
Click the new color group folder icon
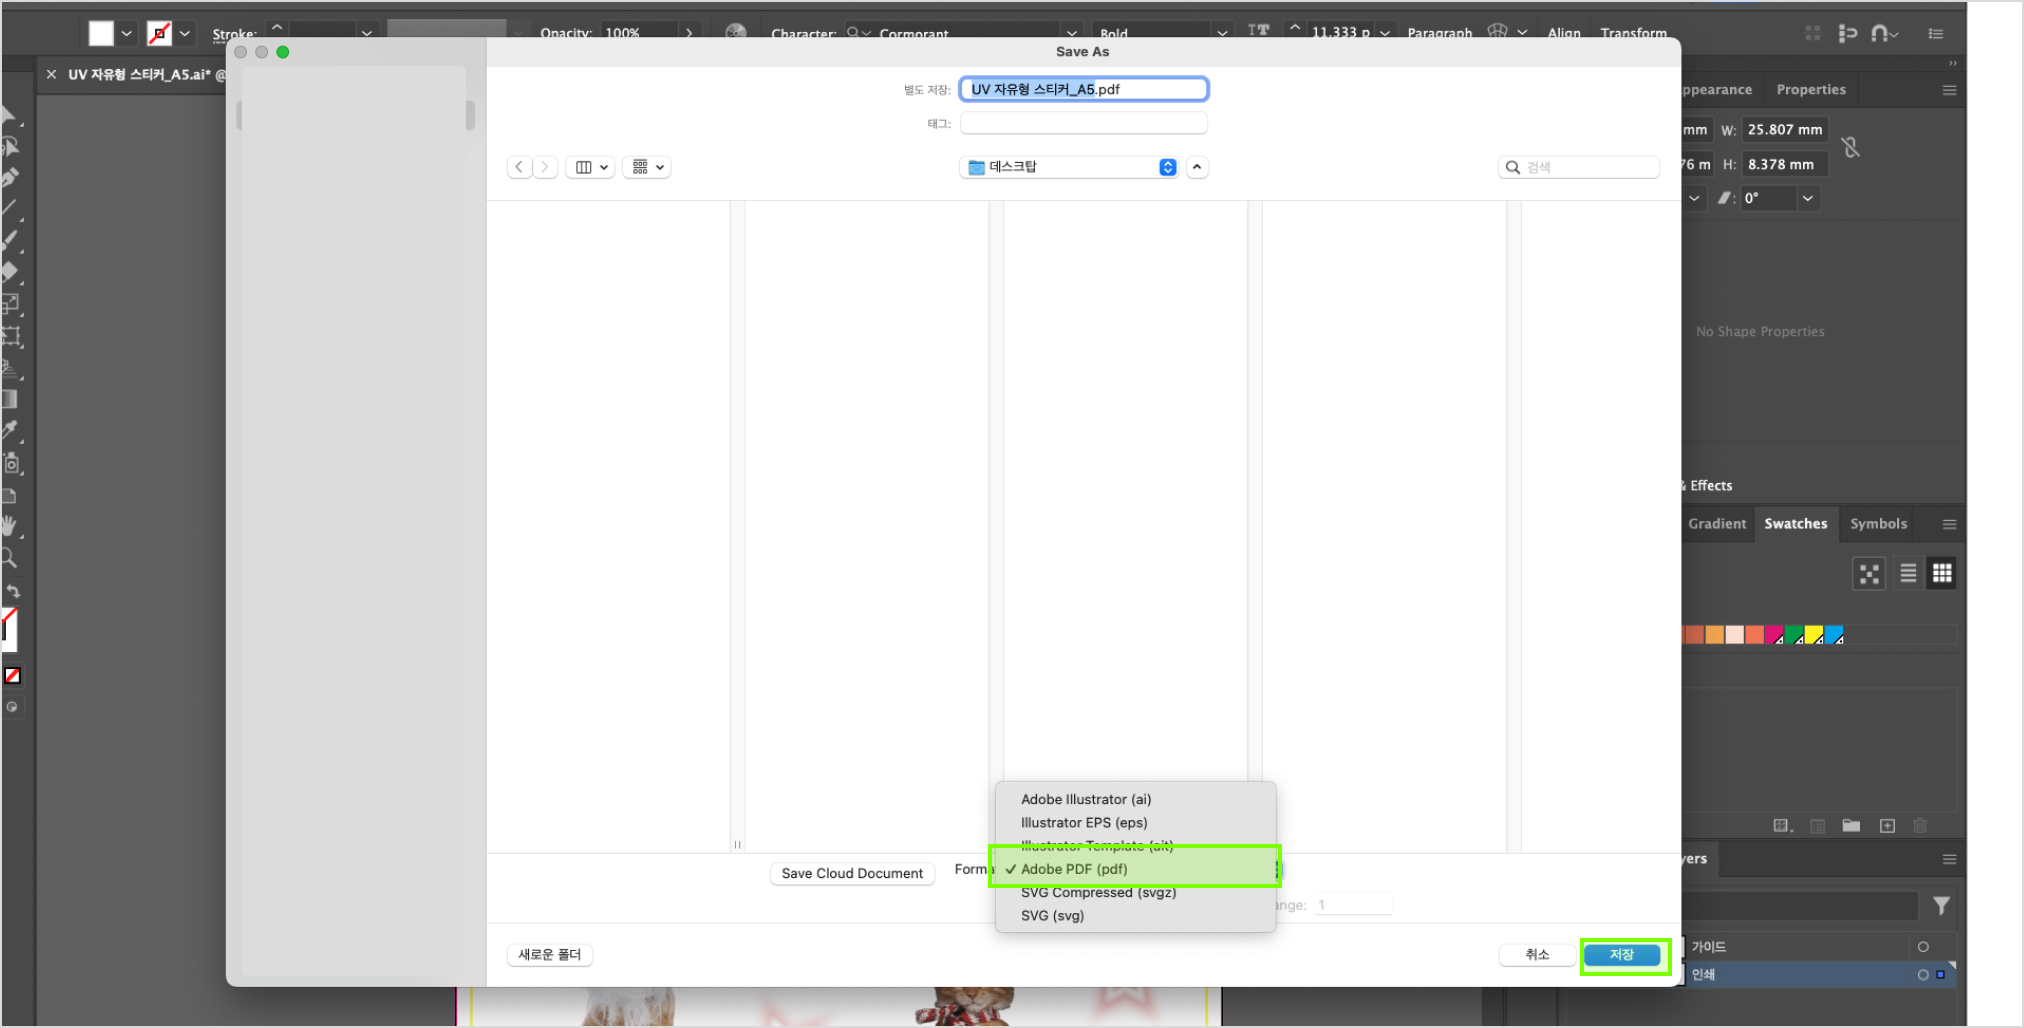[x=1852, y=826]
